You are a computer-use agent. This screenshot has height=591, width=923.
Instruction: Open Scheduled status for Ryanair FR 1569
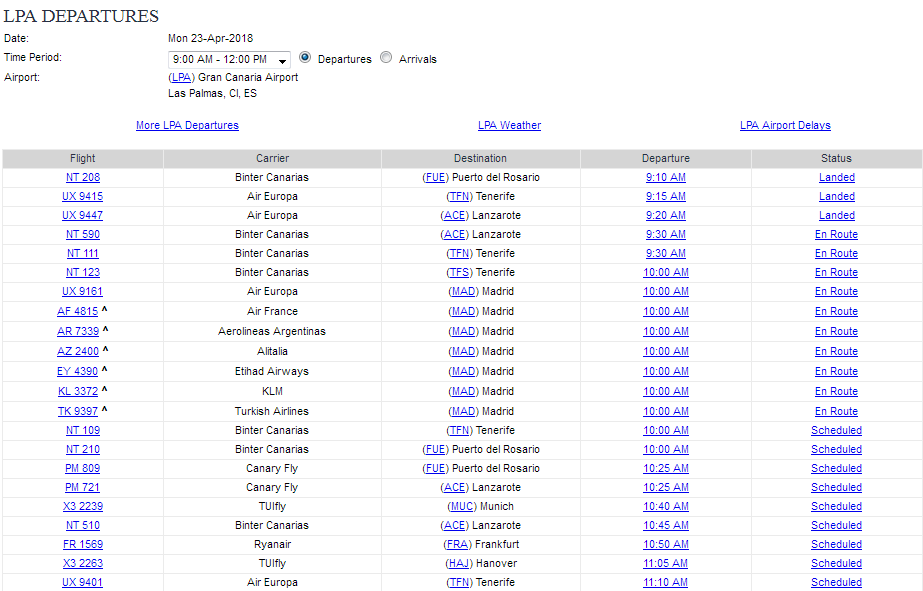[839, 544]
